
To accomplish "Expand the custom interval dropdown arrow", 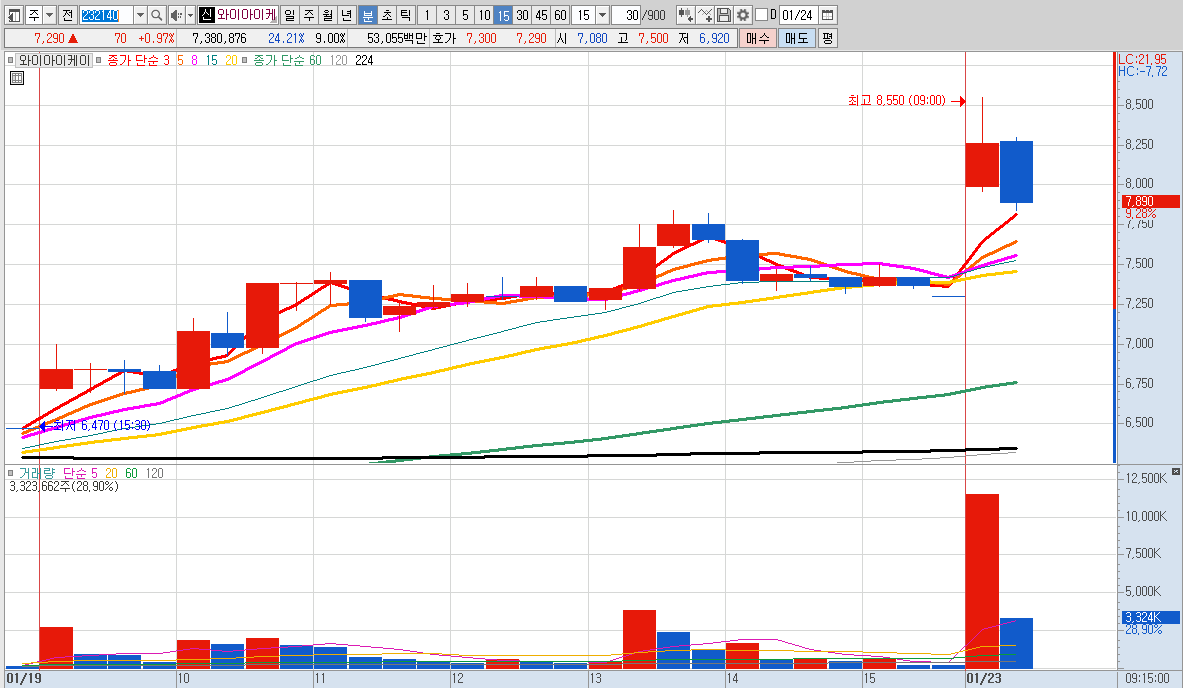I will click(x=602, y=15).
